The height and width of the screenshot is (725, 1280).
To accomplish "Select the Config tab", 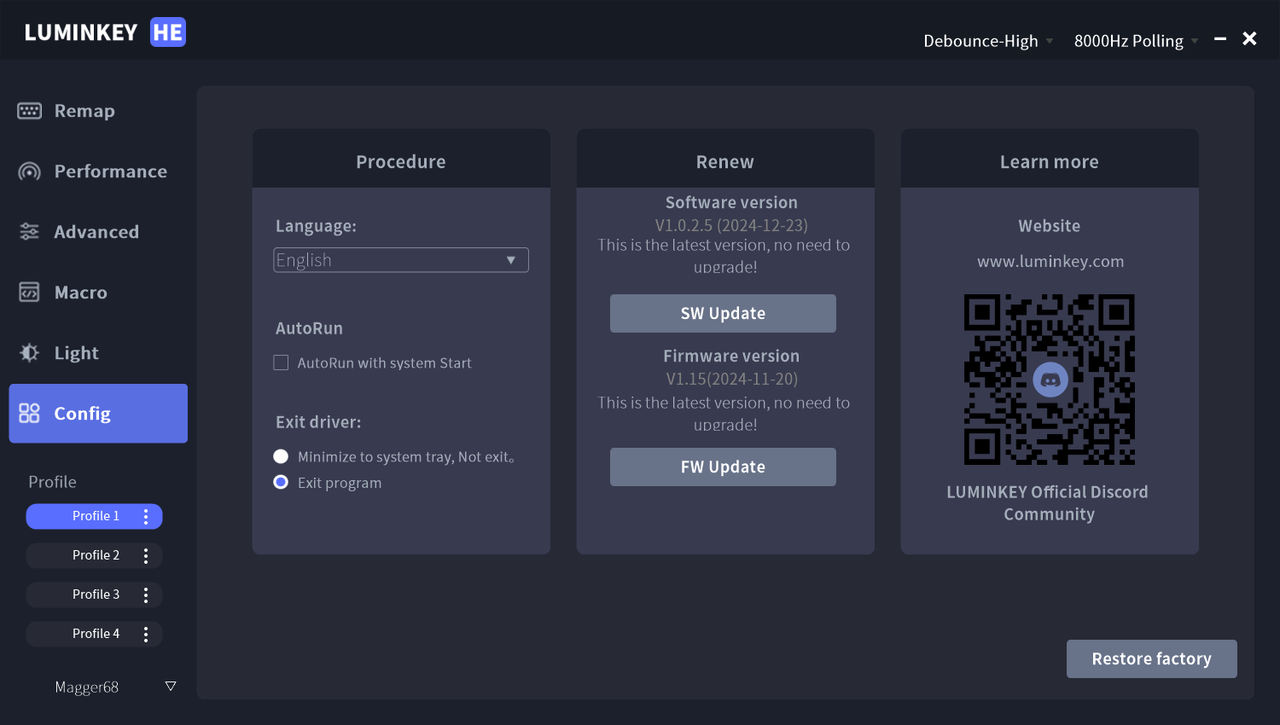I will pyautogui.click(x=98, y=413).
